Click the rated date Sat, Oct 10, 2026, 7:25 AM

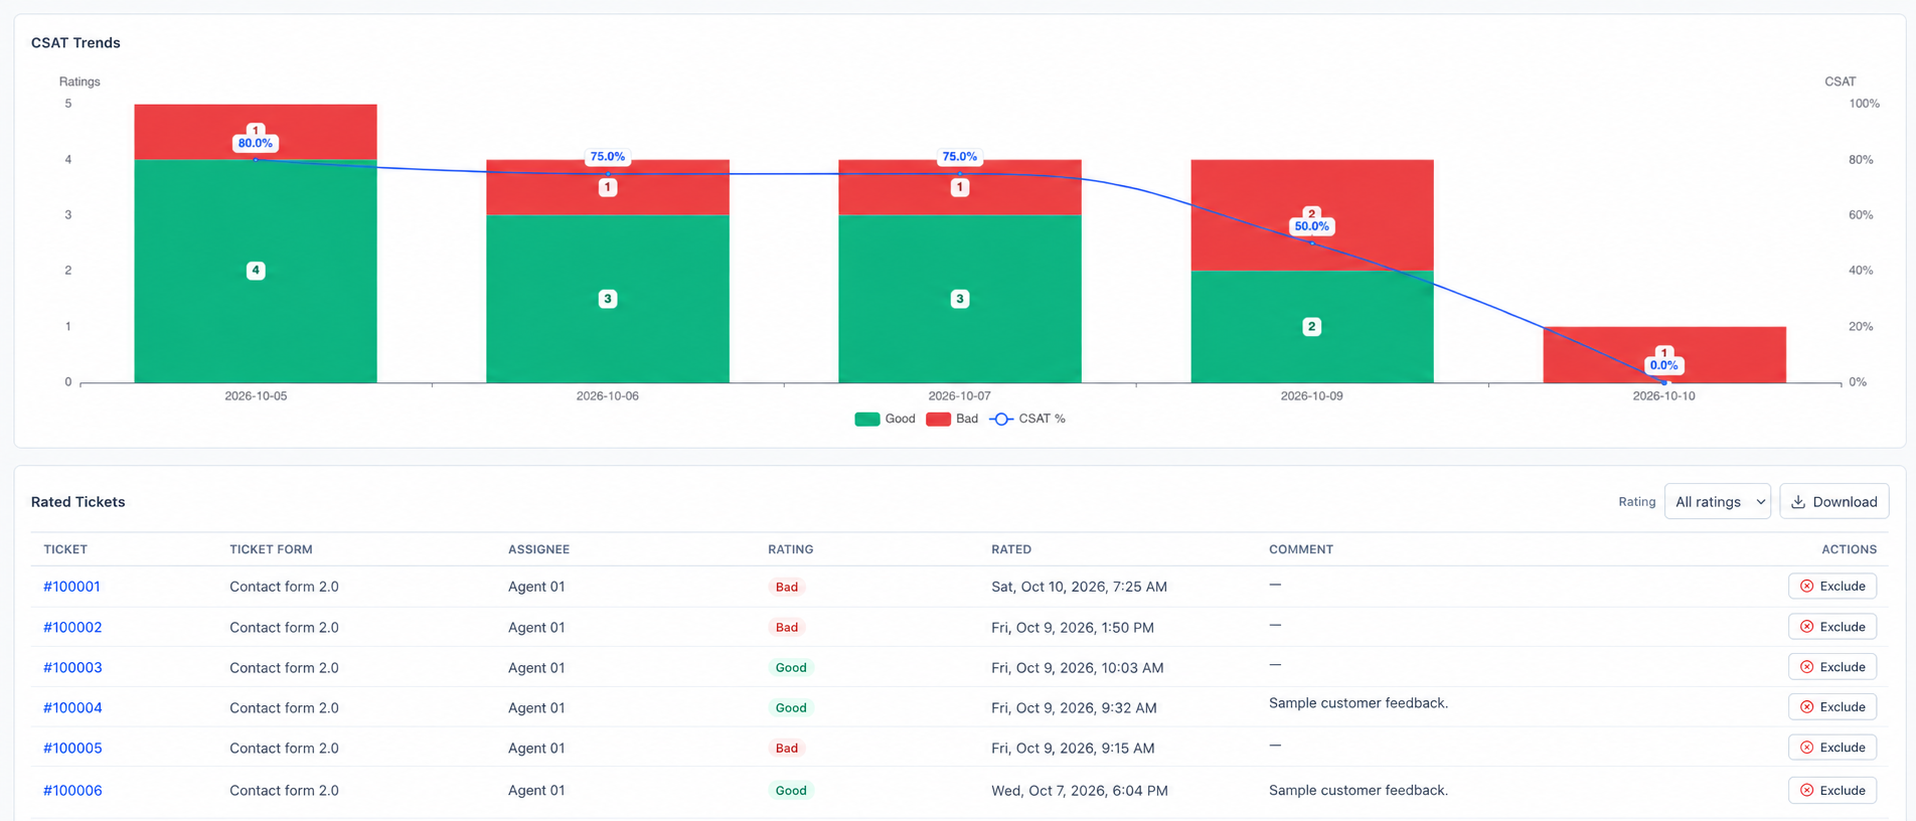pos(1079,587)
